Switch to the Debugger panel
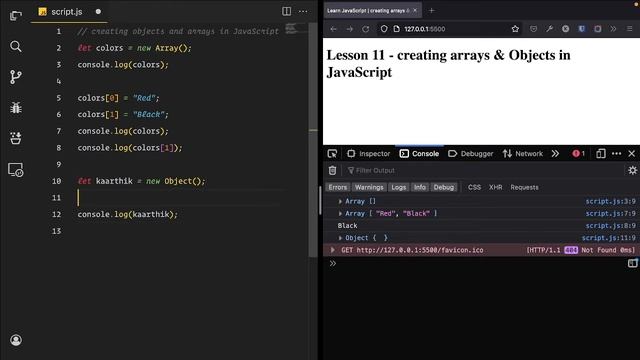640x360 pixels. pyautogui.click(x=471, y=153)
